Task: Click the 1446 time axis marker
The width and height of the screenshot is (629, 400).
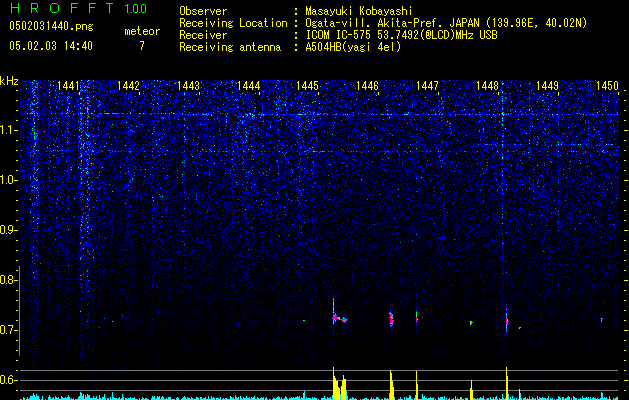Action: point(367,86)
